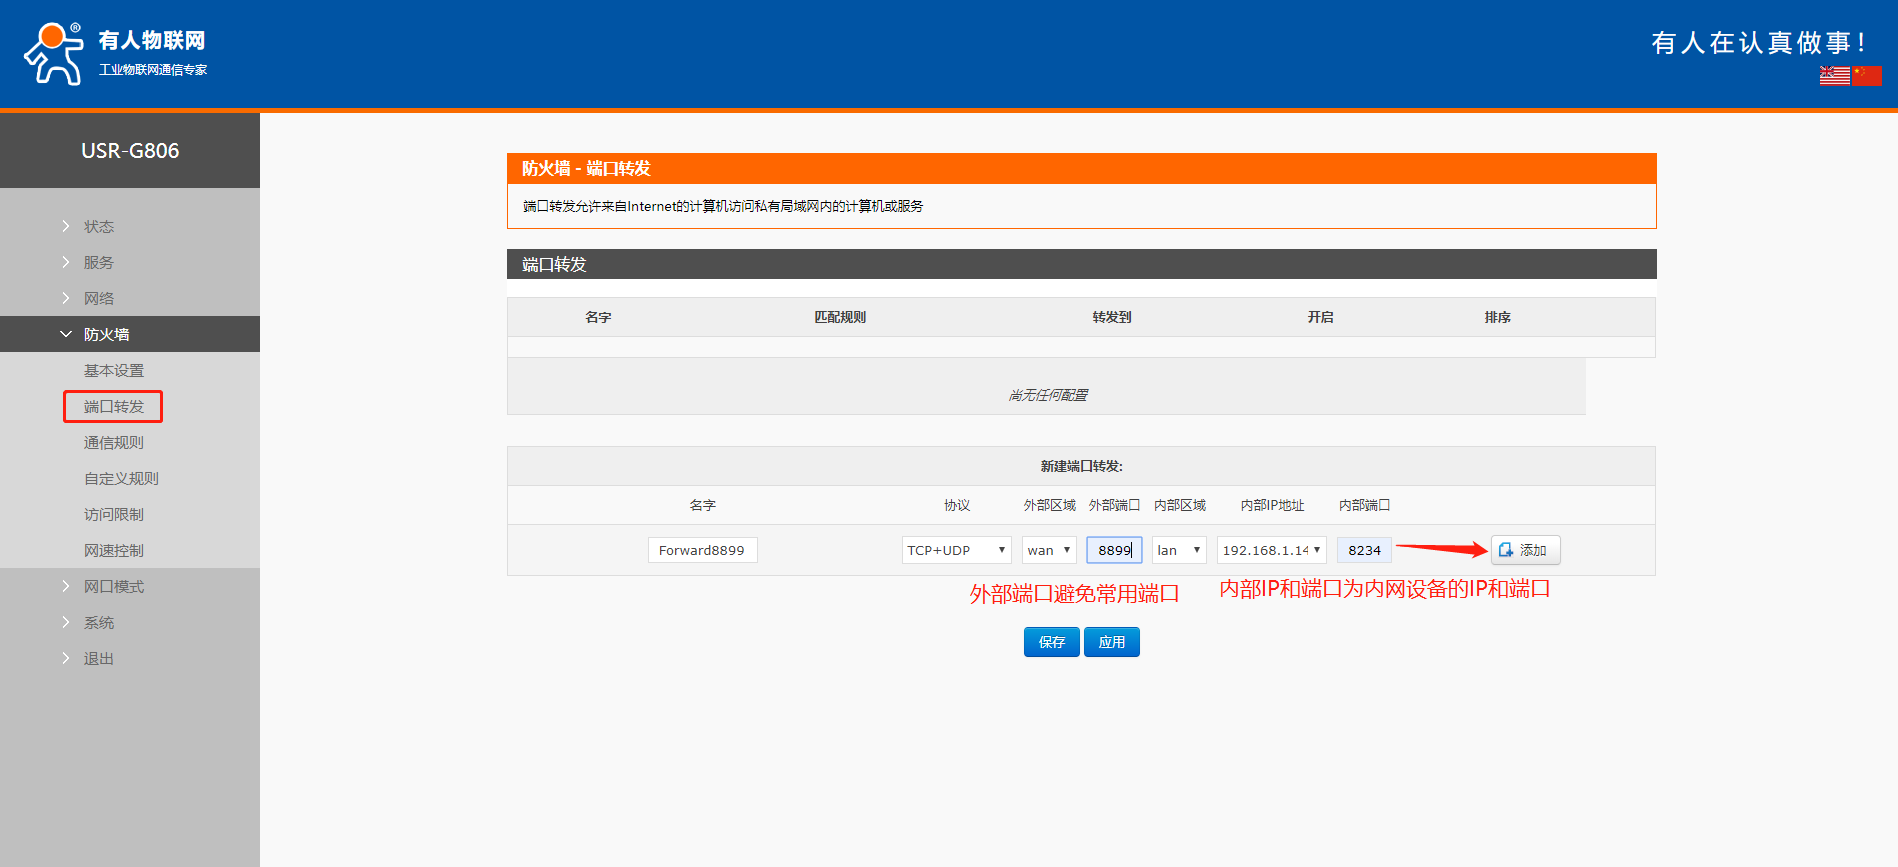Click the 保存 save button
1898x867 pixels.
click(x=1051, y=642)
